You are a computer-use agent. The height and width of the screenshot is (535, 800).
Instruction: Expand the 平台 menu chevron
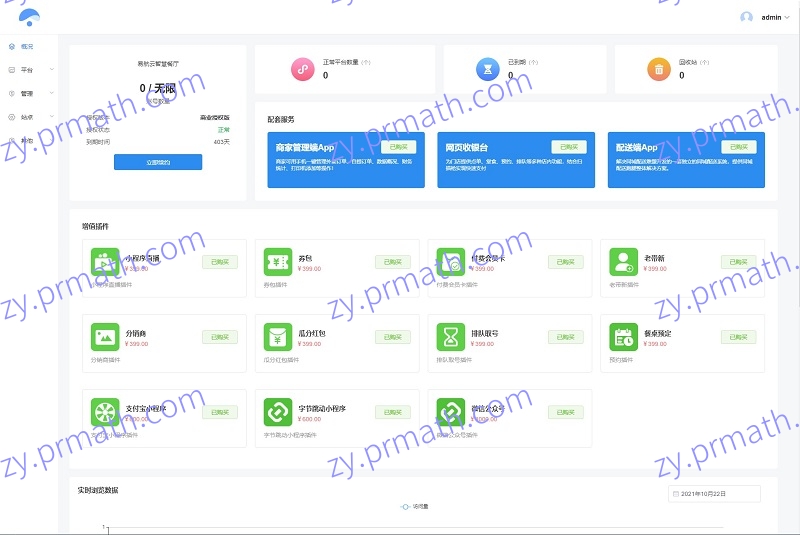click(x=52, y=69)
